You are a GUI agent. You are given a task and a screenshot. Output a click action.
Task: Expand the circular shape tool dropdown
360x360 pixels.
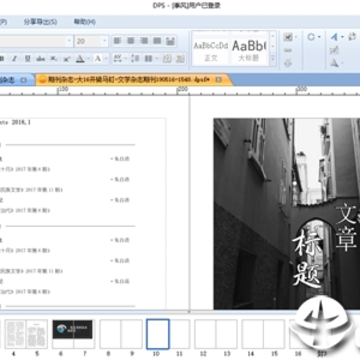(x=319, y=37)
